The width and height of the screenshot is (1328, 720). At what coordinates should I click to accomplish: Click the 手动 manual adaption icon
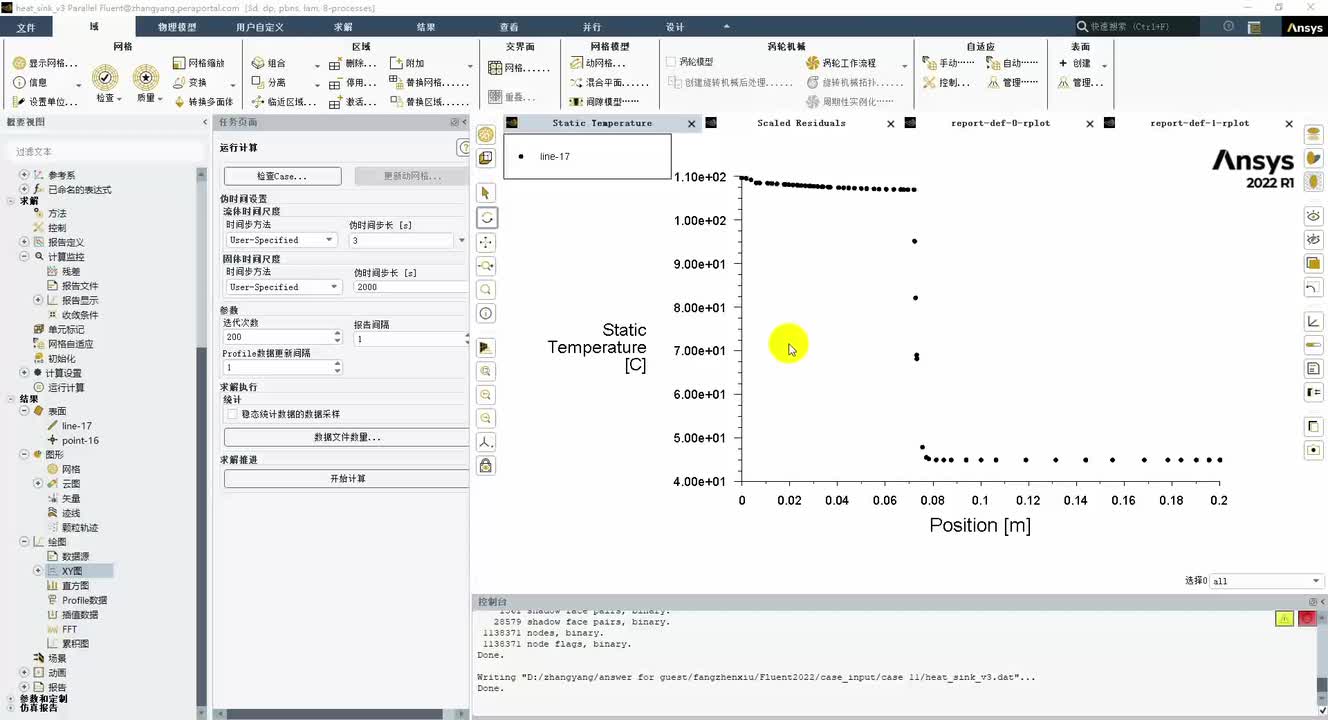click(x=930, y=63)
